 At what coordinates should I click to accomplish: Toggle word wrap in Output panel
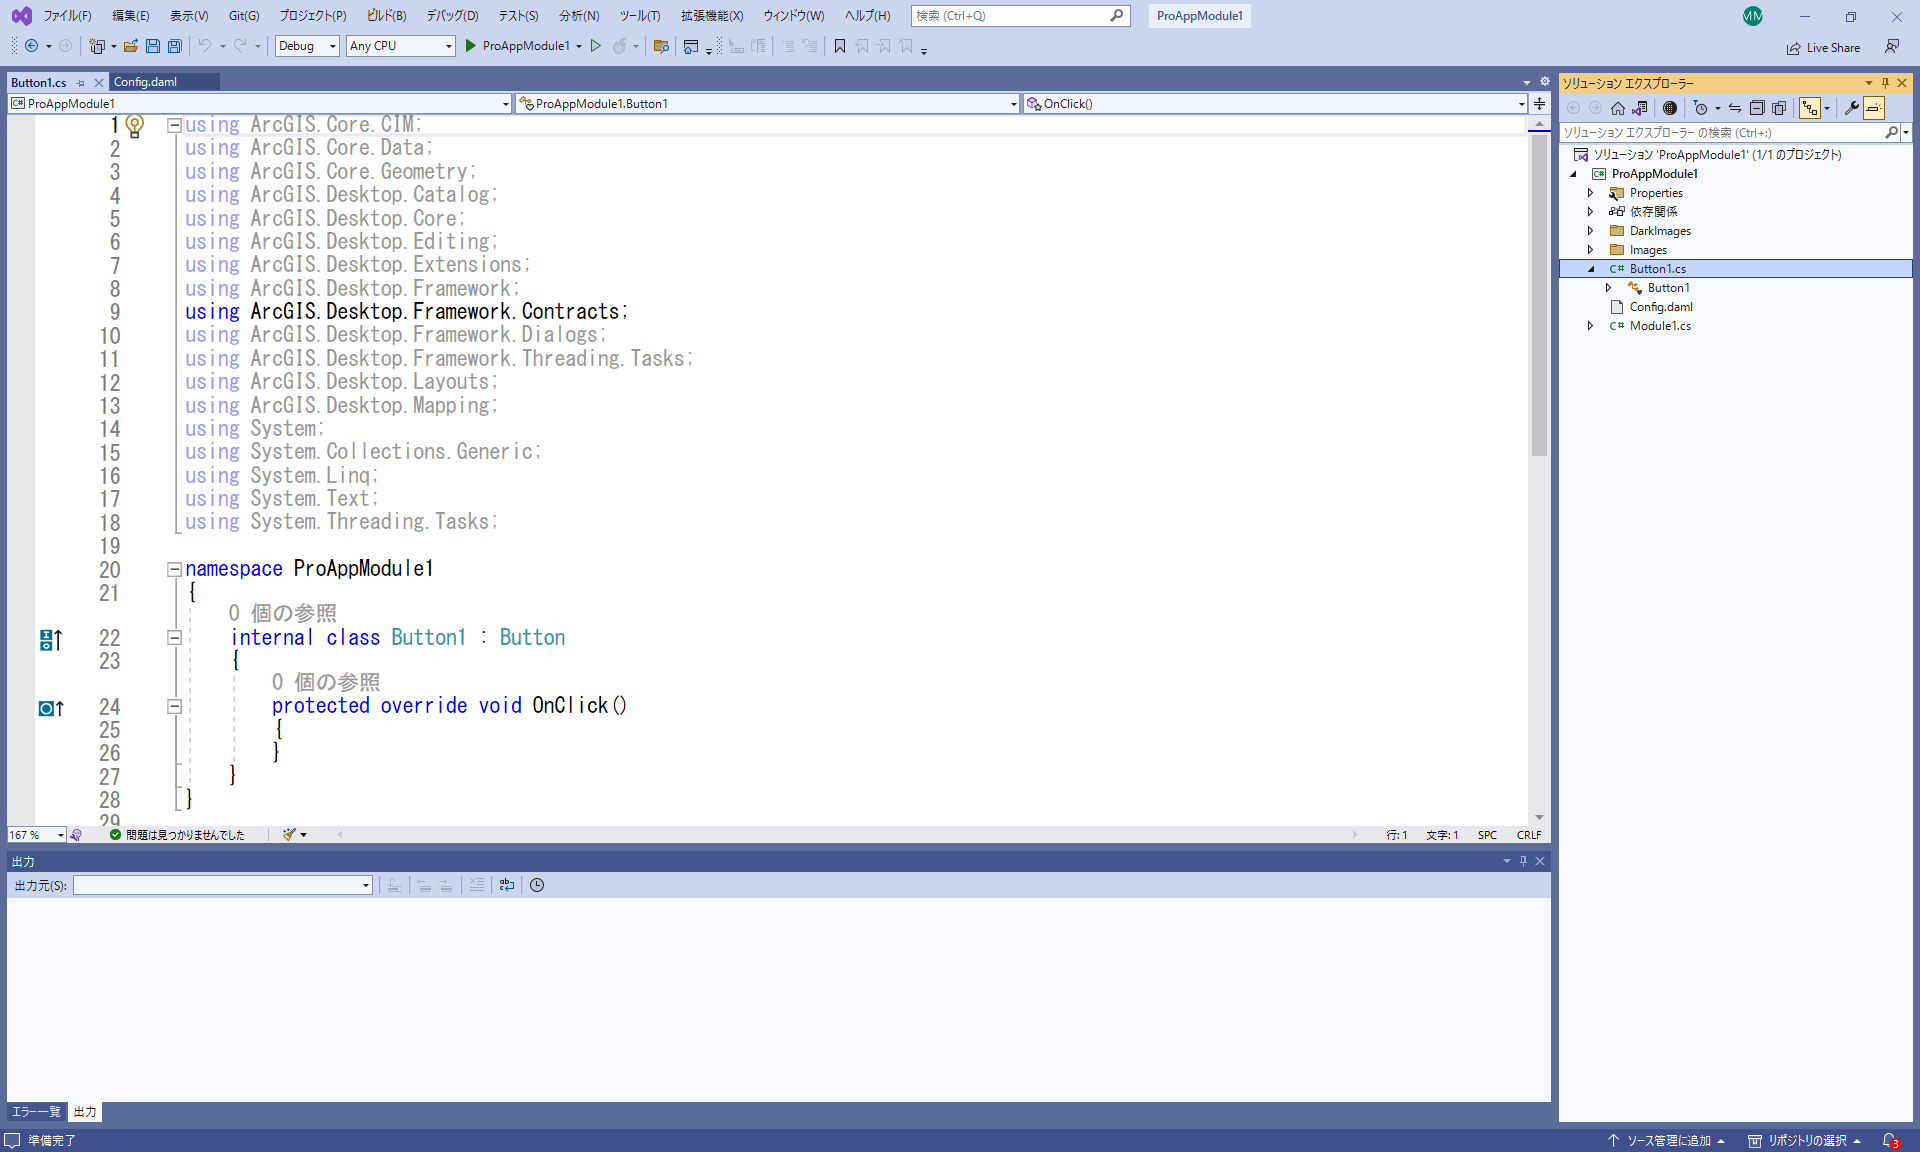pos(507,885)
